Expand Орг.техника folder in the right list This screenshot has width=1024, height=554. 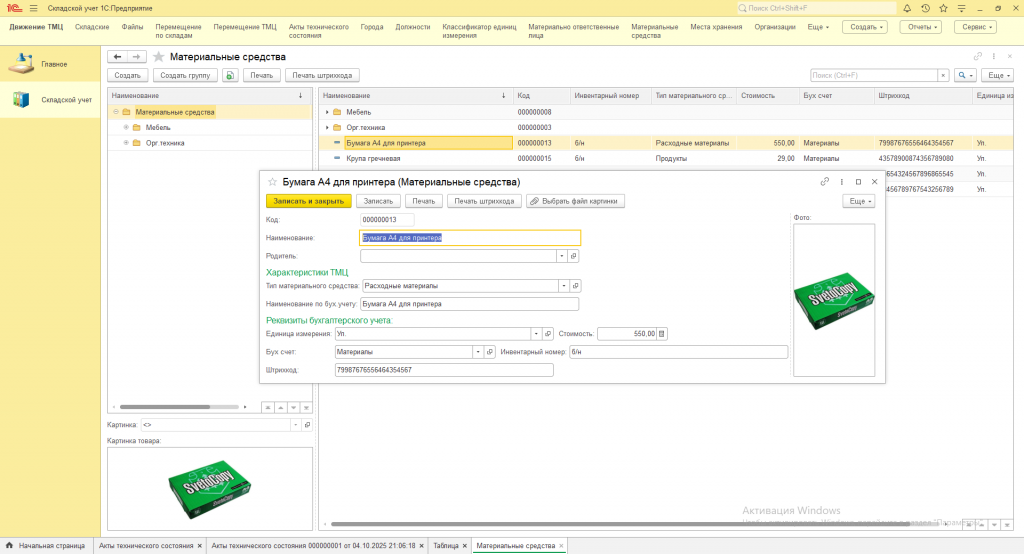click(327, 128)
